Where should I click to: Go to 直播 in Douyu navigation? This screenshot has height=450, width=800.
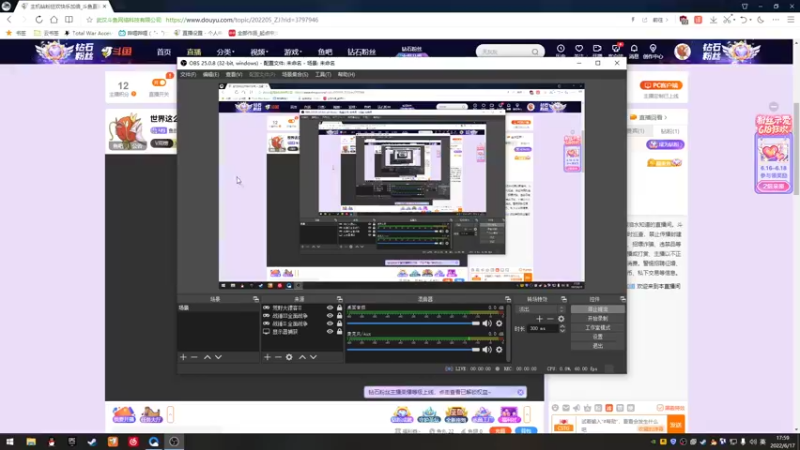pyautogui.click(x=194, y=52)
